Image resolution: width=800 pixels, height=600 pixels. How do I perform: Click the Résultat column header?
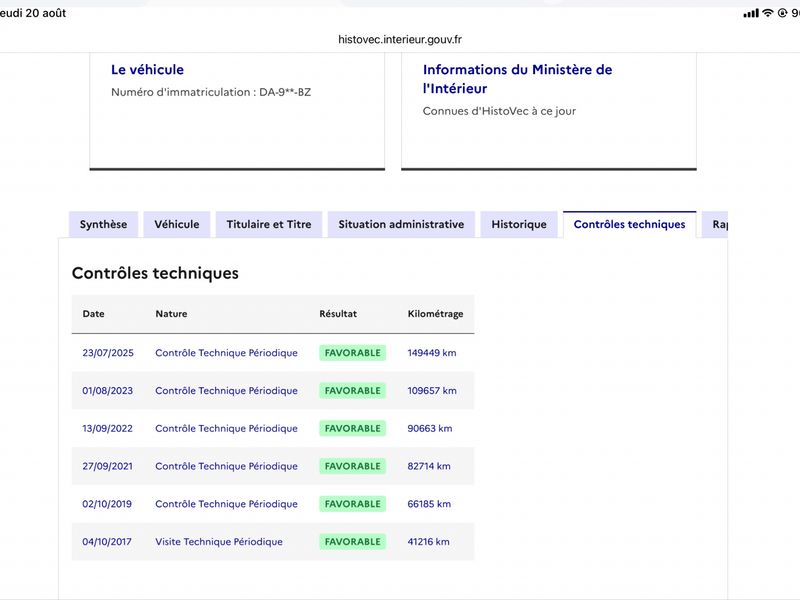[x=338, y=314]
